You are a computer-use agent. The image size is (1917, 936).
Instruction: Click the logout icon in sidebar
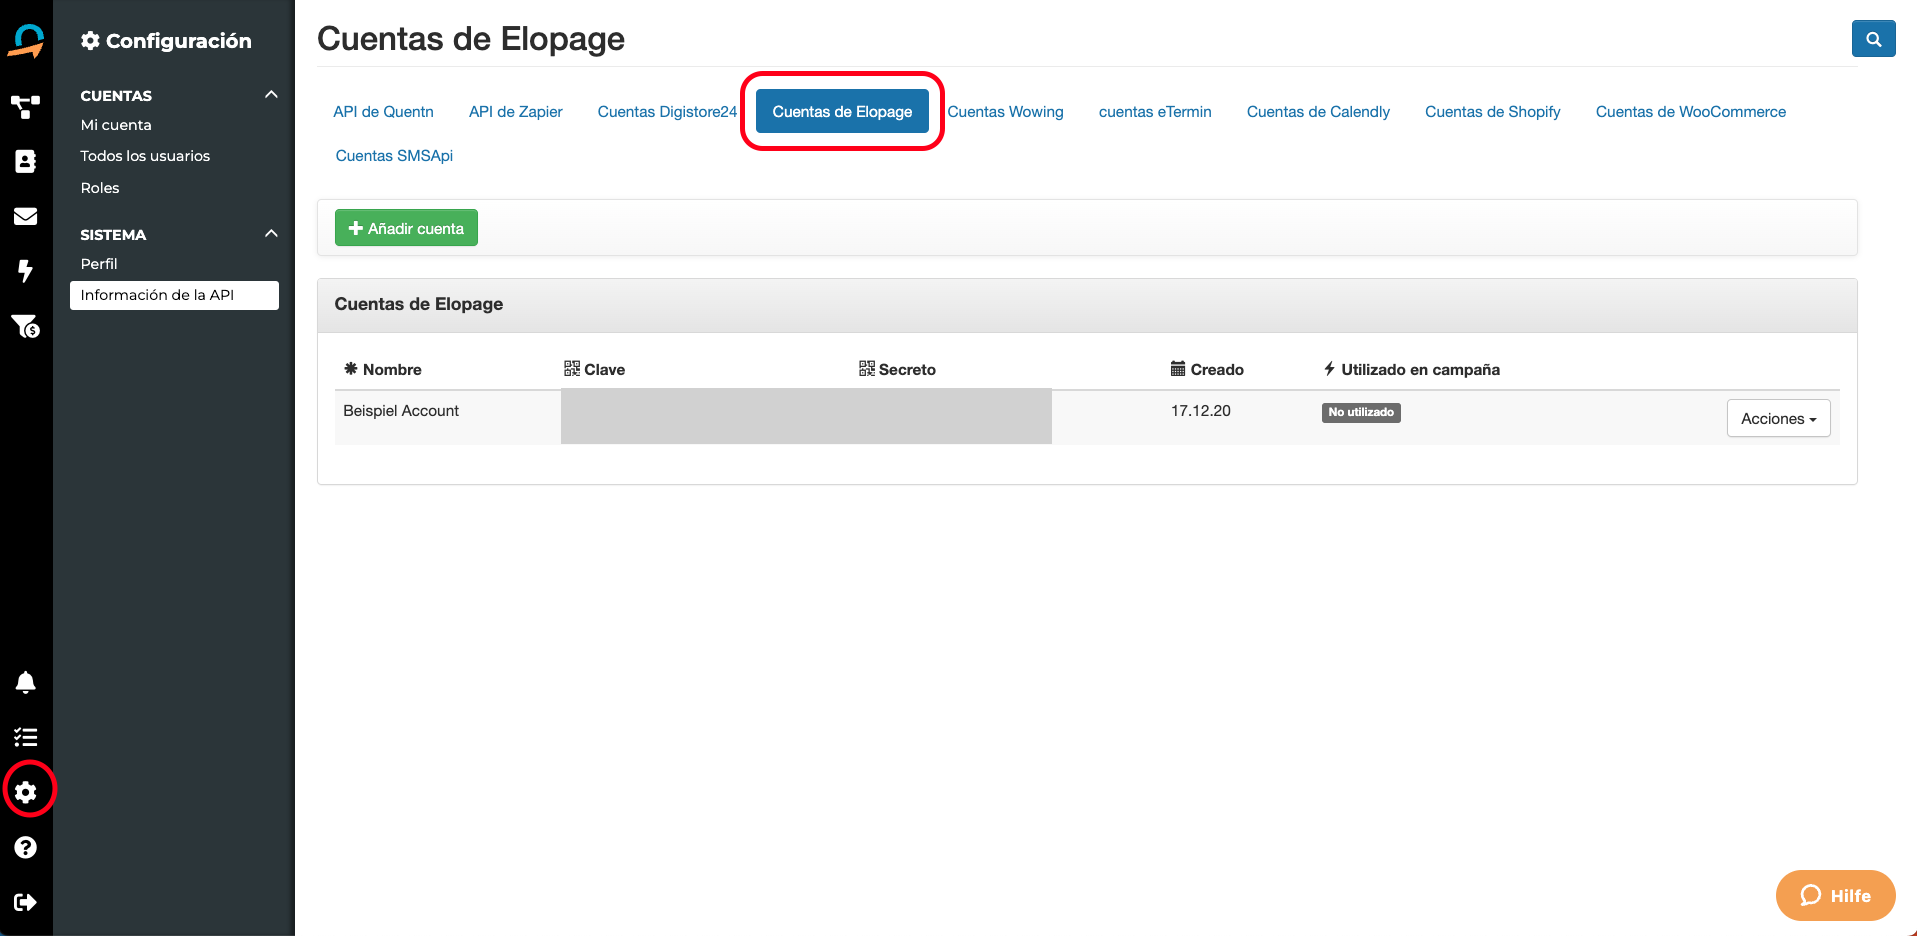26,902
